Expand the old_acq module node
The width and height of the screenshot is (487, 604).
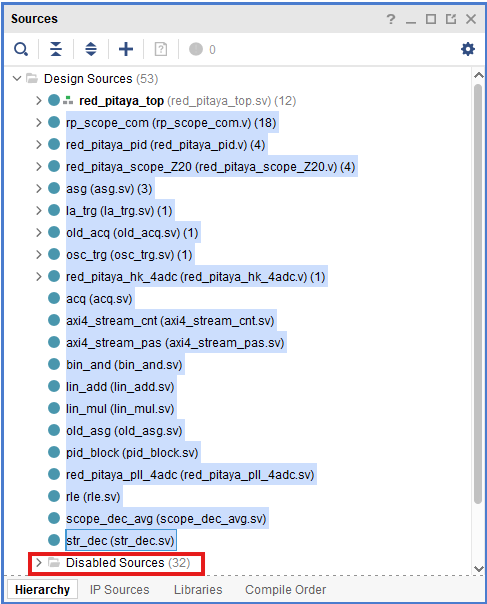39,232
